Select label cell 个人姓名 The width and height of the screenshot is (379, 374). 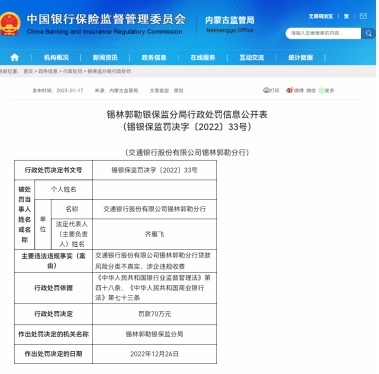tap(63, 189)
